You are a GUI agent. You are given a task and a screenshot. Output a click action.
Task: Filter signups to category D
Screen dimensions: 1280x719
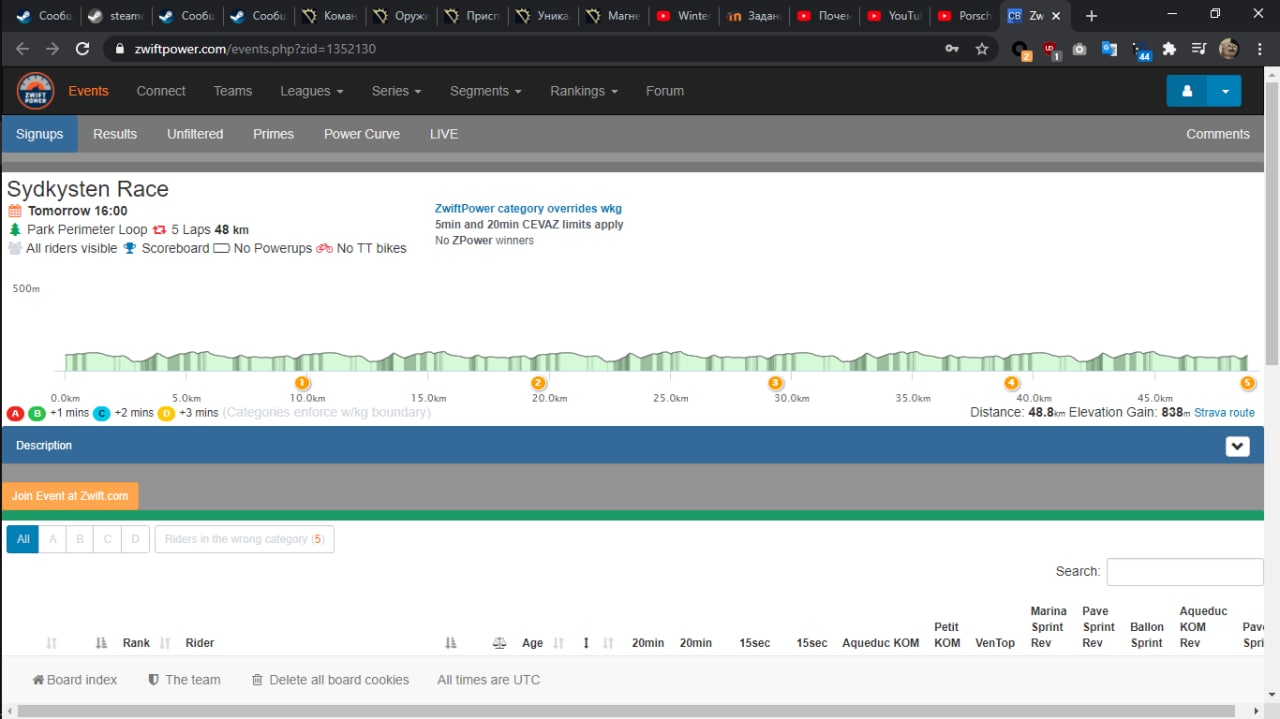pyautogui.click(x=135, y=539)
